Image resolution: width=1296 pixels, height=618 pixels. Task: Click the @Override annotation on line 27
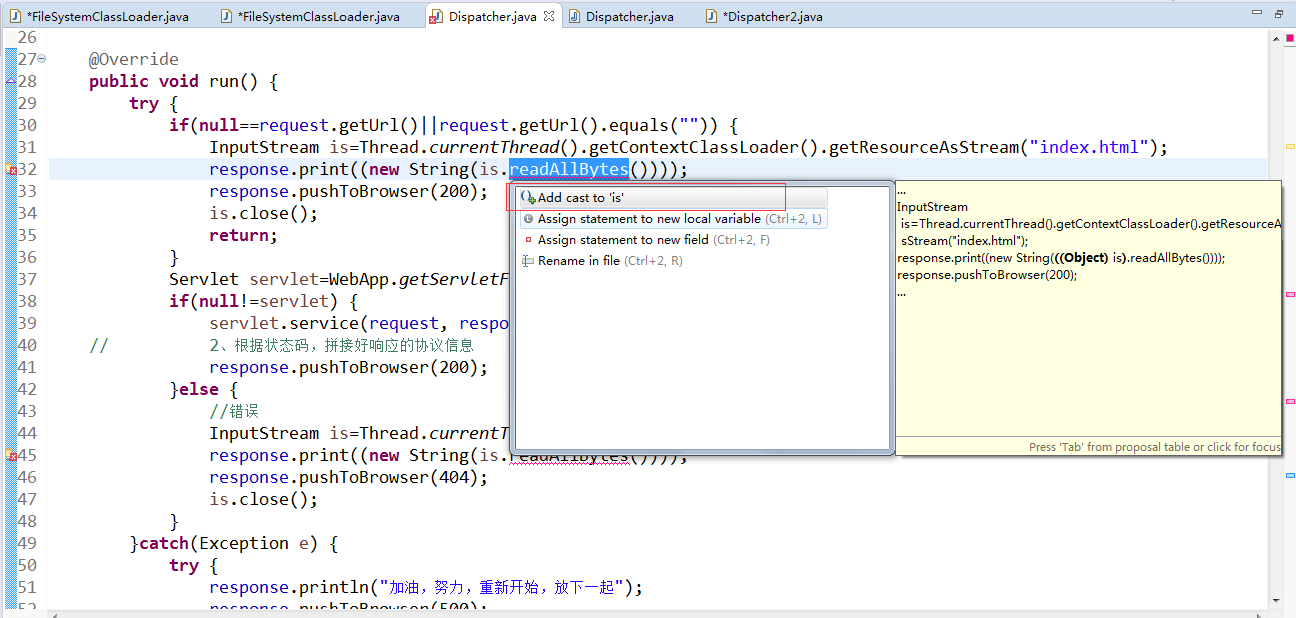pyautogui.click(x=134, y=60)
